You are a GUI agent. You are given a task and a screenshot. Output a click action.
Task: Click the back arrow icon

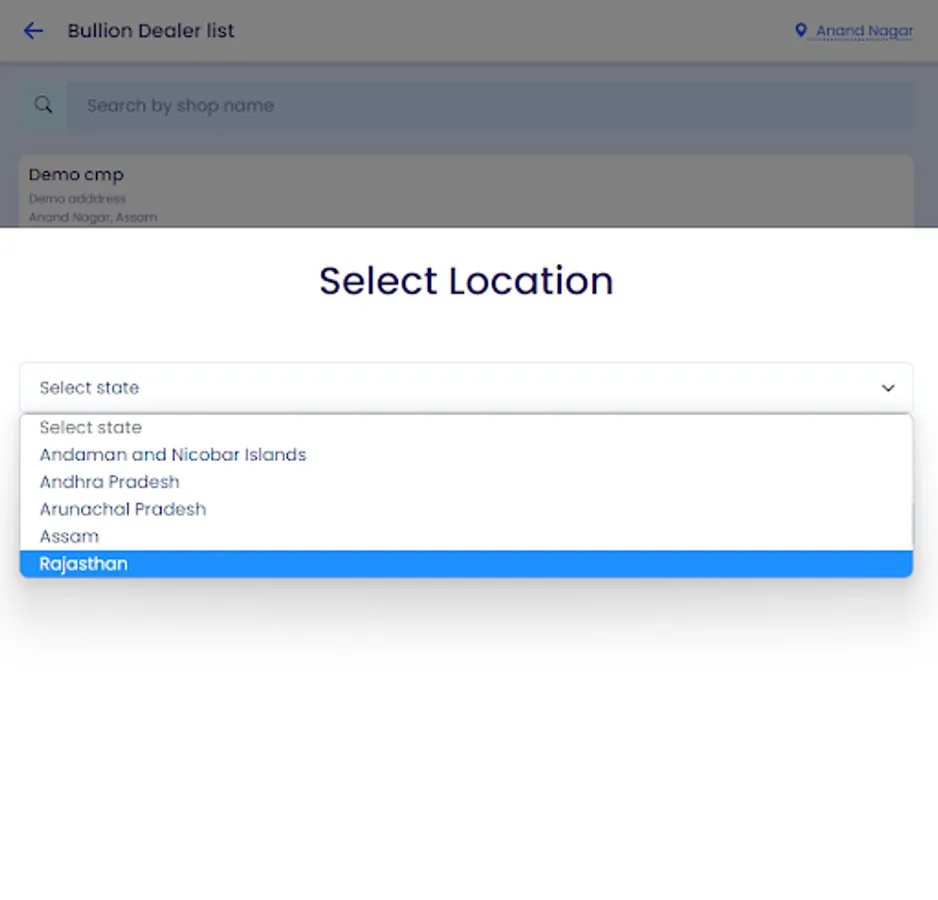33,31
